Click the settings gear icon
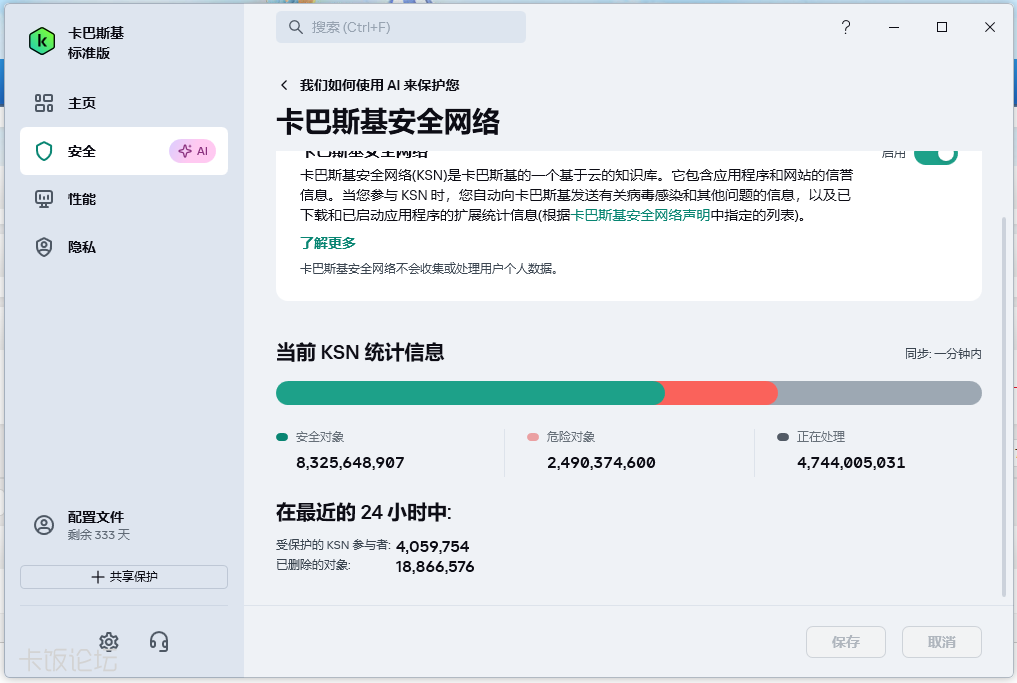 pyautogui.click(x=109, y=641)
